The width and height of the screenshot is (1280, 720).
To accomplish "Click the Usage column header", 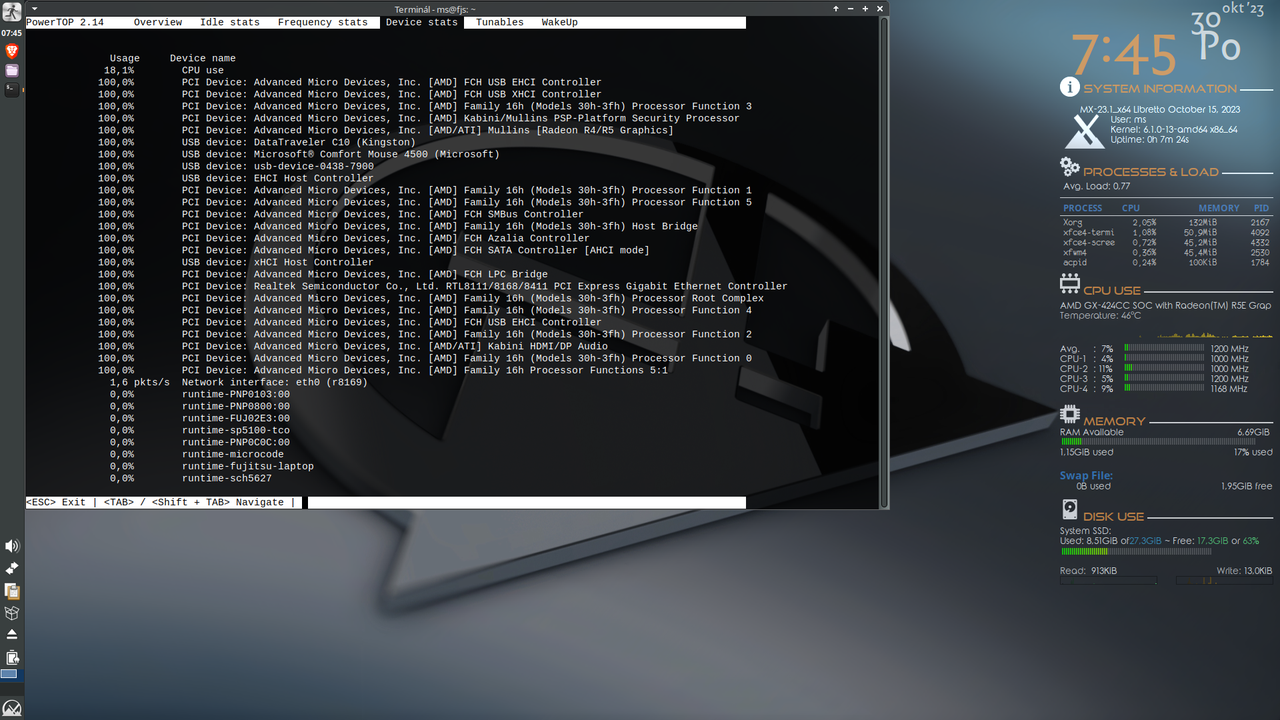I will click(125, 58).
